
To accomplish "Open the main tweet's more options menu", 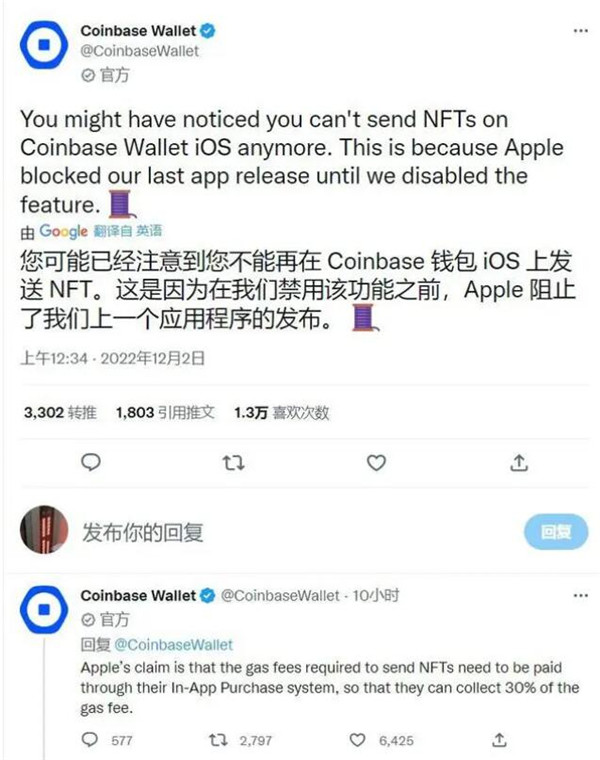I will coord(580,31).
